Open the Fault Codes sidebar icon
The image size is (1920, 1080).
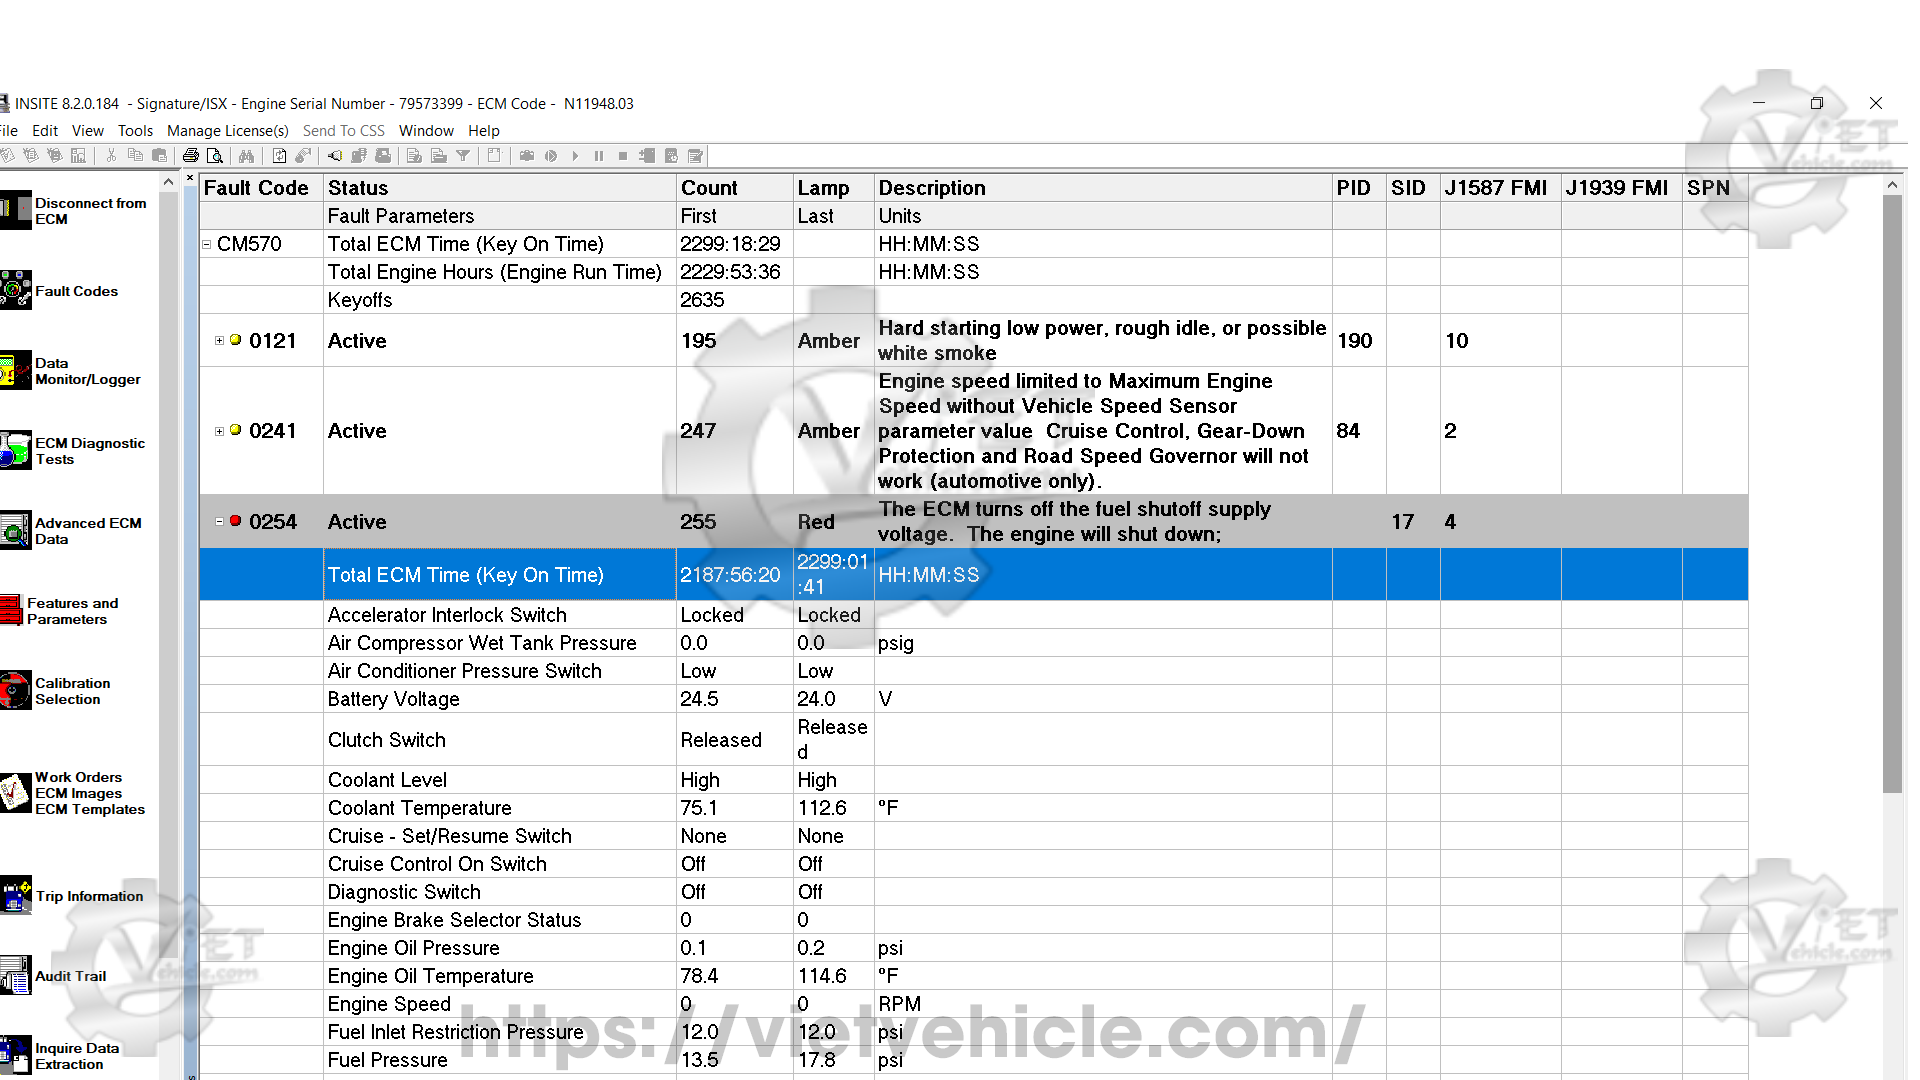click(17, 290)
